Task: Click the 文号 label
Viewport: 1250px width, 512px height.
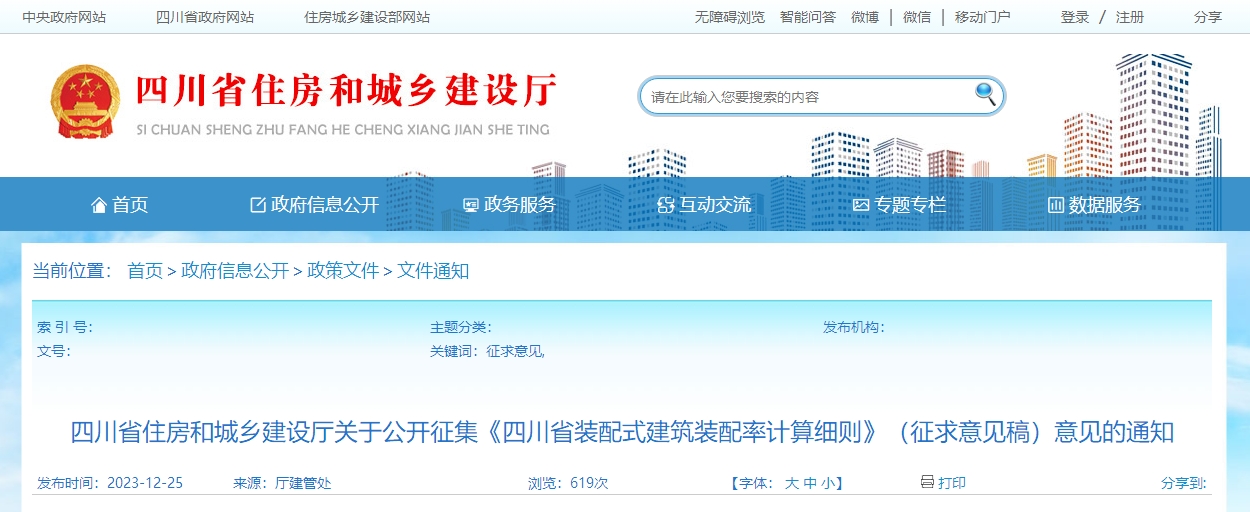Action: tap(54, 352)
